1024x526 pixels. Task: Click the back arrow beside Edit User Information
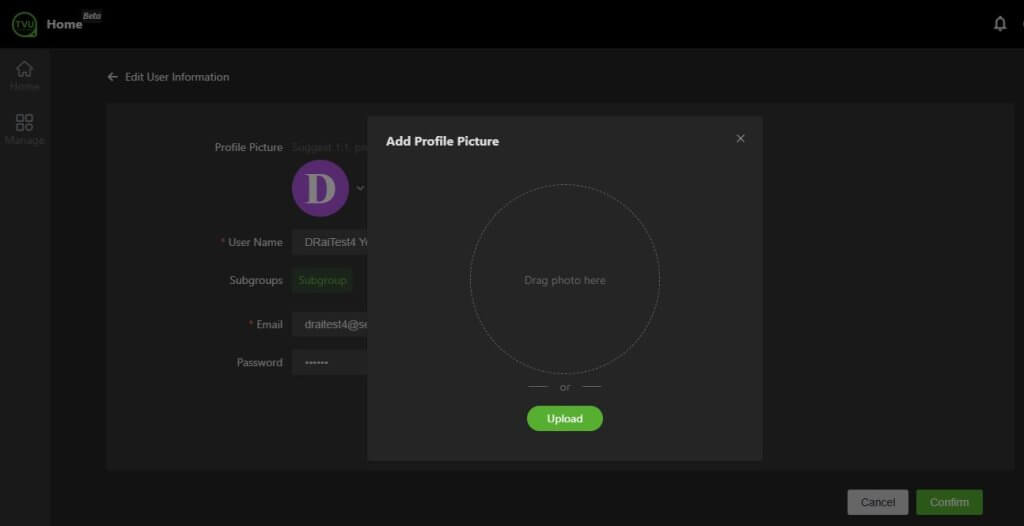click(113, 77)
